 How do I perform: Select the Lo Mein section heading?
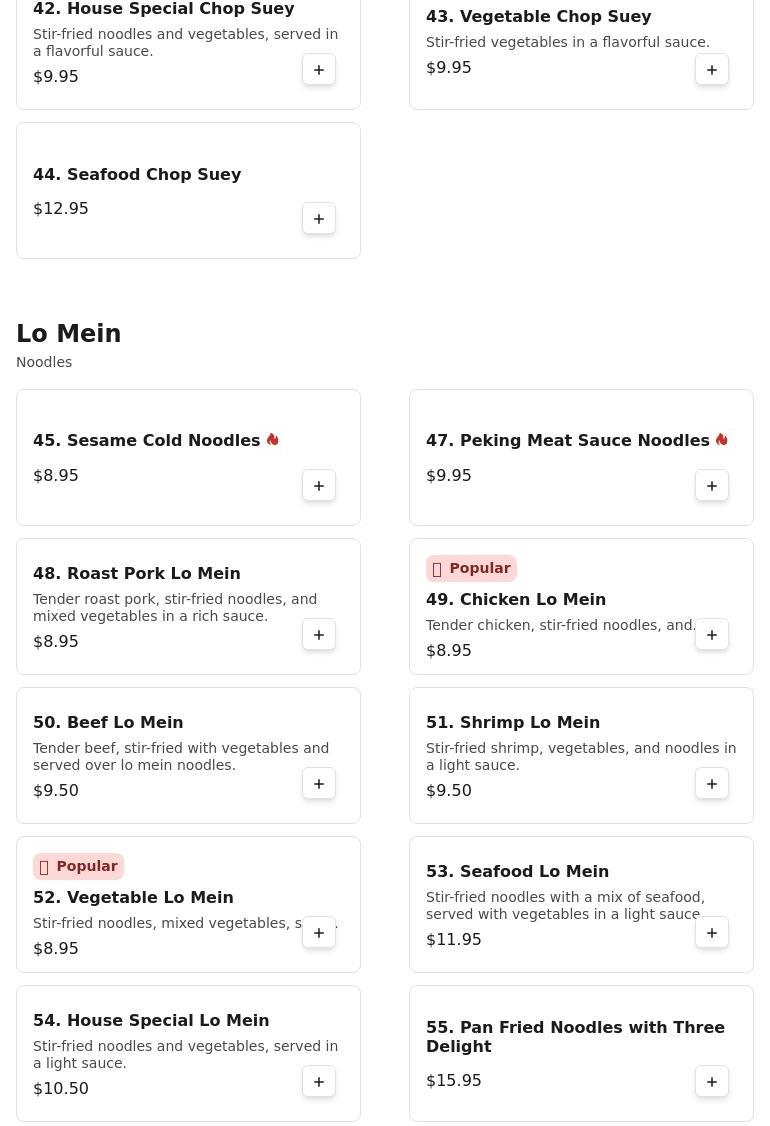click(69, 333)
